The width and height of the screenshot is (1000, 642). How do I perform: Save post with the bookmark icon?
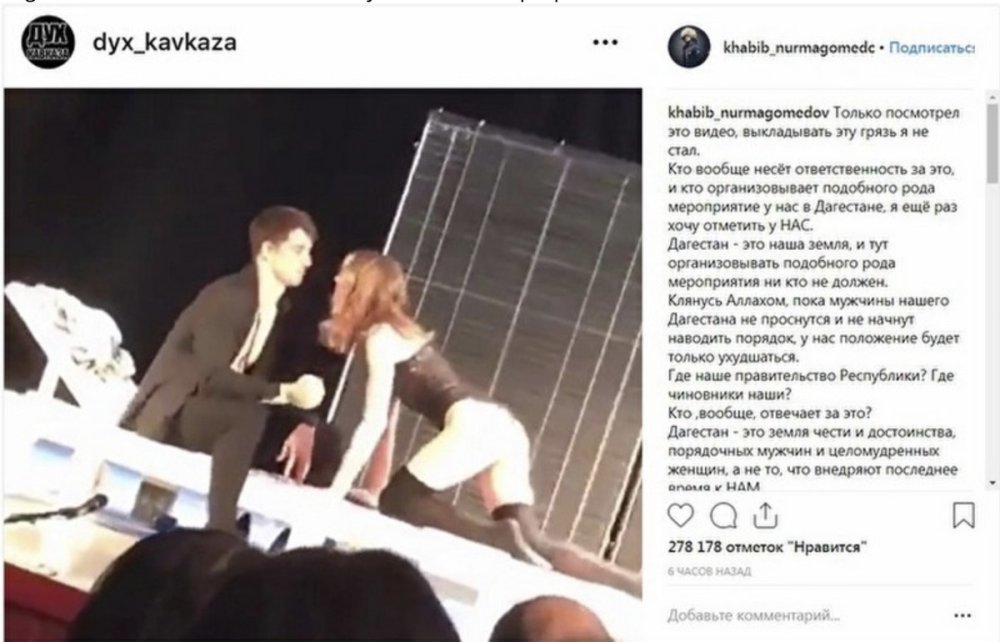pyautogui.click(x=963, y=515)
